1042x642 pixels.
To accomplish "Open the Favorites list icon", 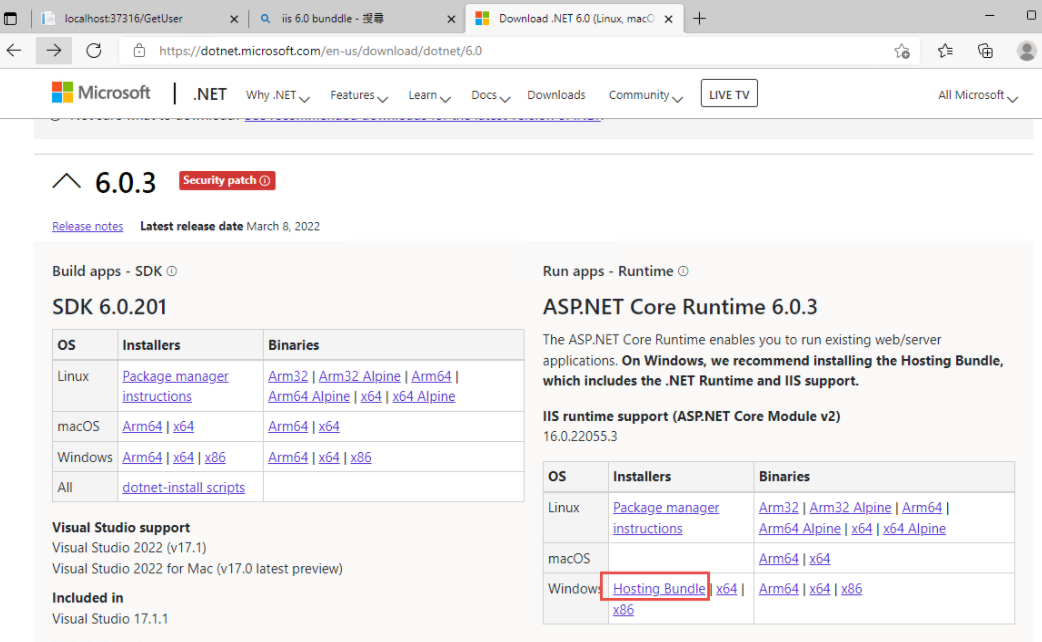I will click(x=945, y=51).
